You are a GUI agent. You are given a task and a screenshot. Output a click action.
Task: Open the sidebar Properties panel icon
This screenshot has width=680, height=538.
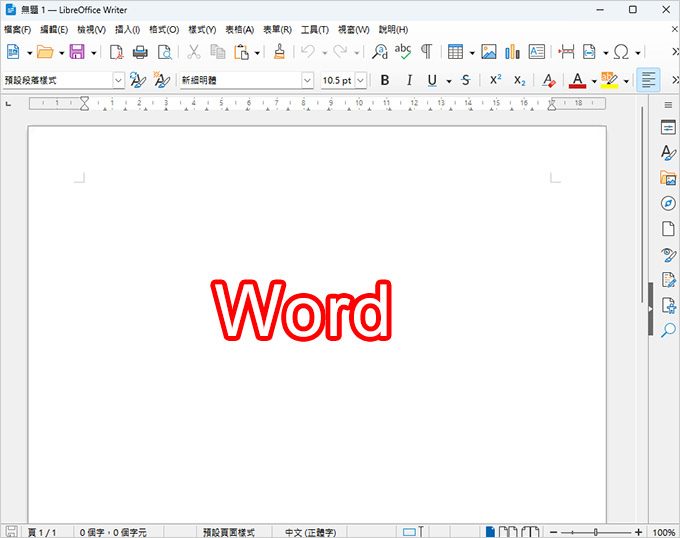pyautogui.click(x=668, y=127)
